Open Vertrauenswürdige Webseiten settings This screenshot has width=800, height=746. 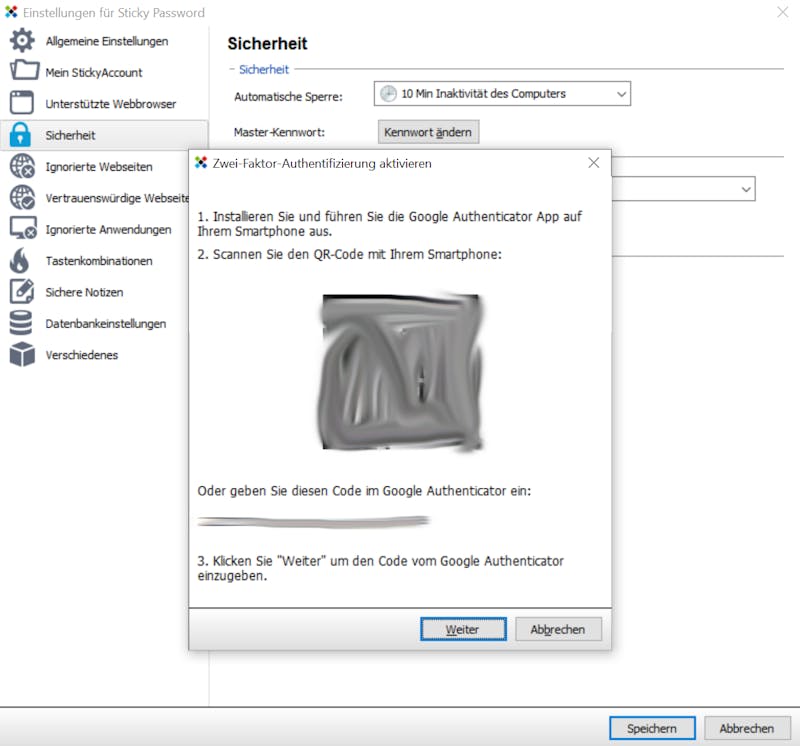pyautogui.click(x=117, y=198)
